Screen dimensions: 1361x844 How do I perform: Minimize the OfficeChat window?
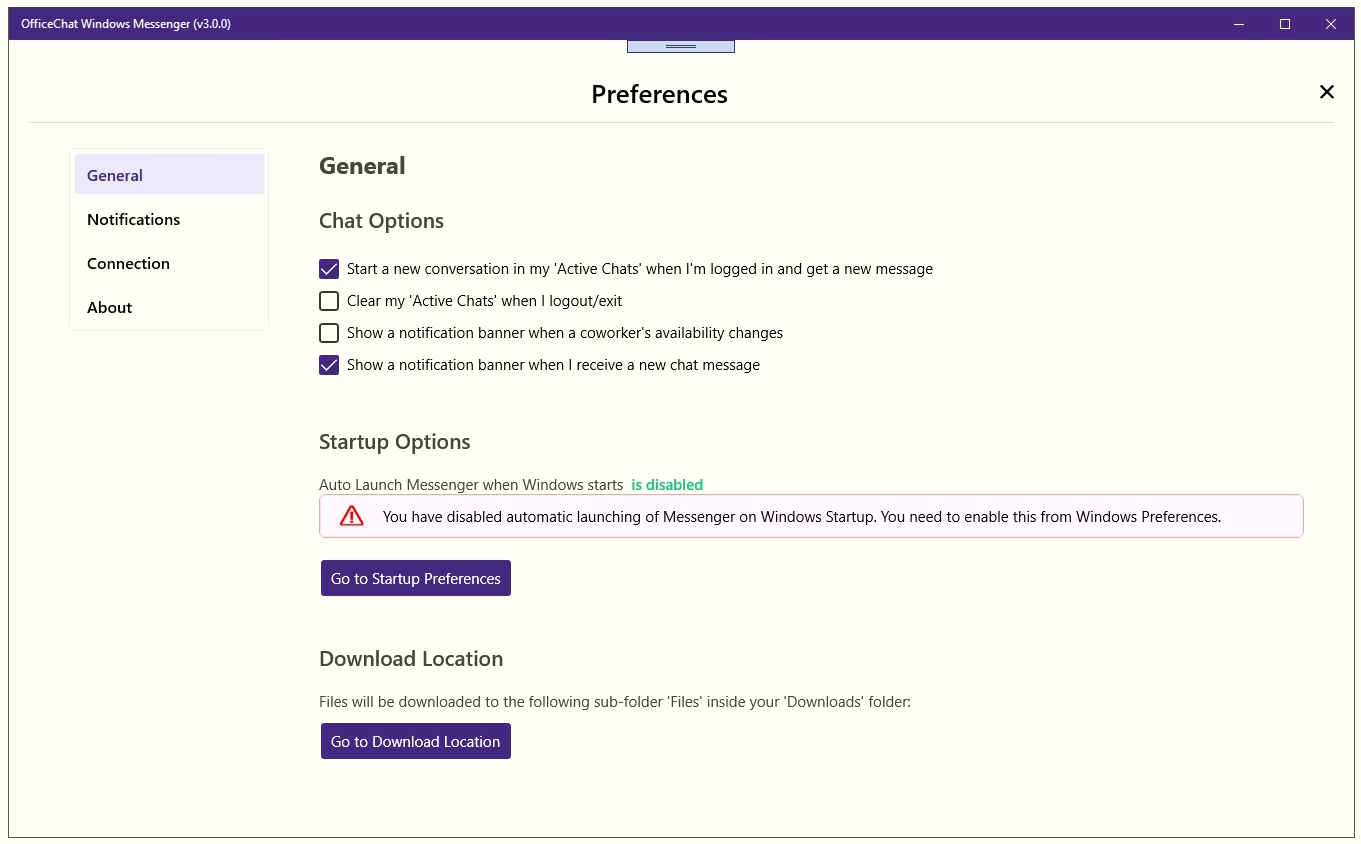pyautogui.click(x=1239, y=24)
